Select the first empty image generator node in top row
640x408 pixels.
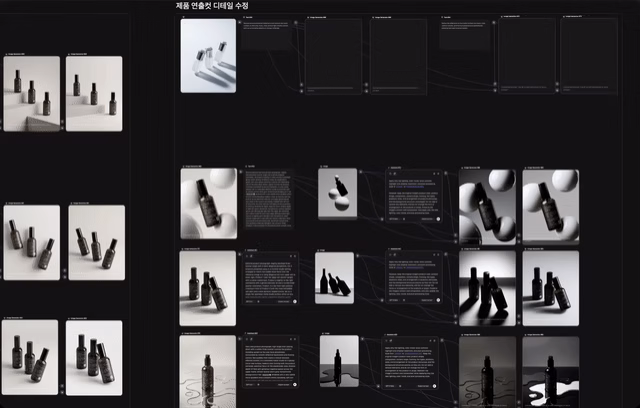[x=333, y=56]
